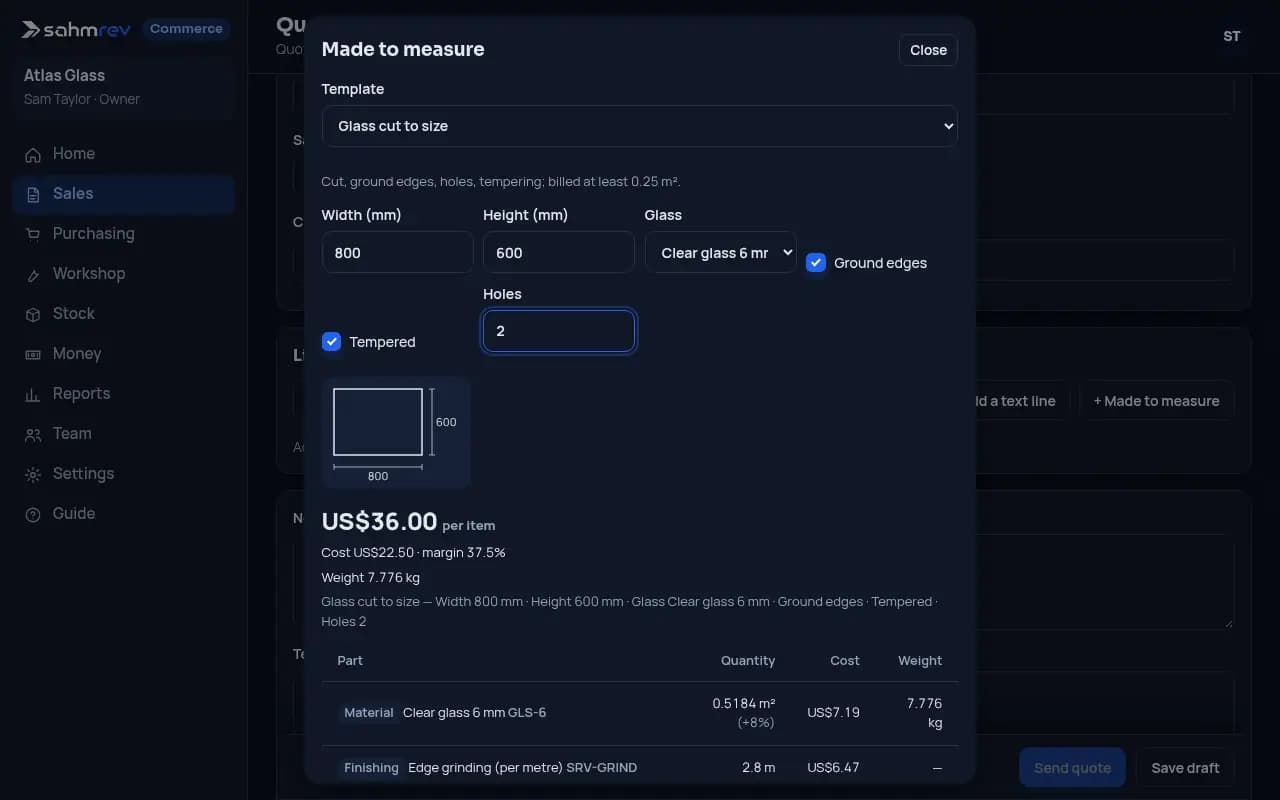Click the US$7.19 cost cell
Viewport: 1280px width, 800px height.
[x=833, y=713]
